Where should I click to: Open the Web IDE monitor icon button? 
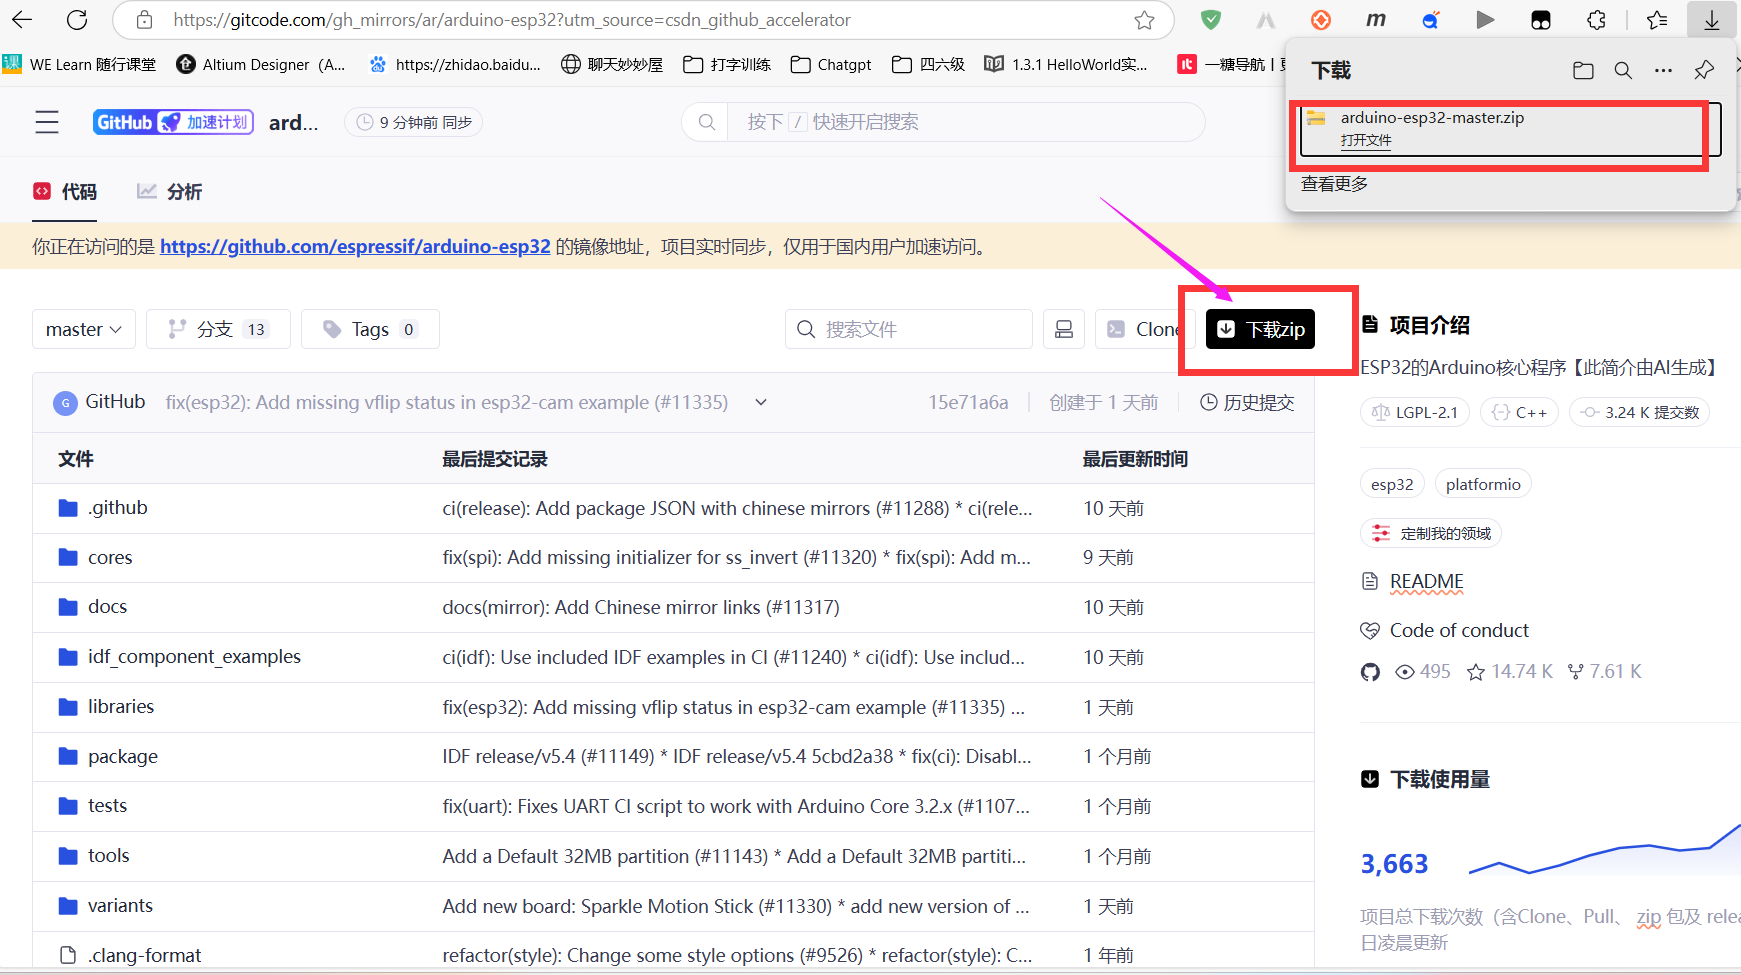[x=1064, y=329]
